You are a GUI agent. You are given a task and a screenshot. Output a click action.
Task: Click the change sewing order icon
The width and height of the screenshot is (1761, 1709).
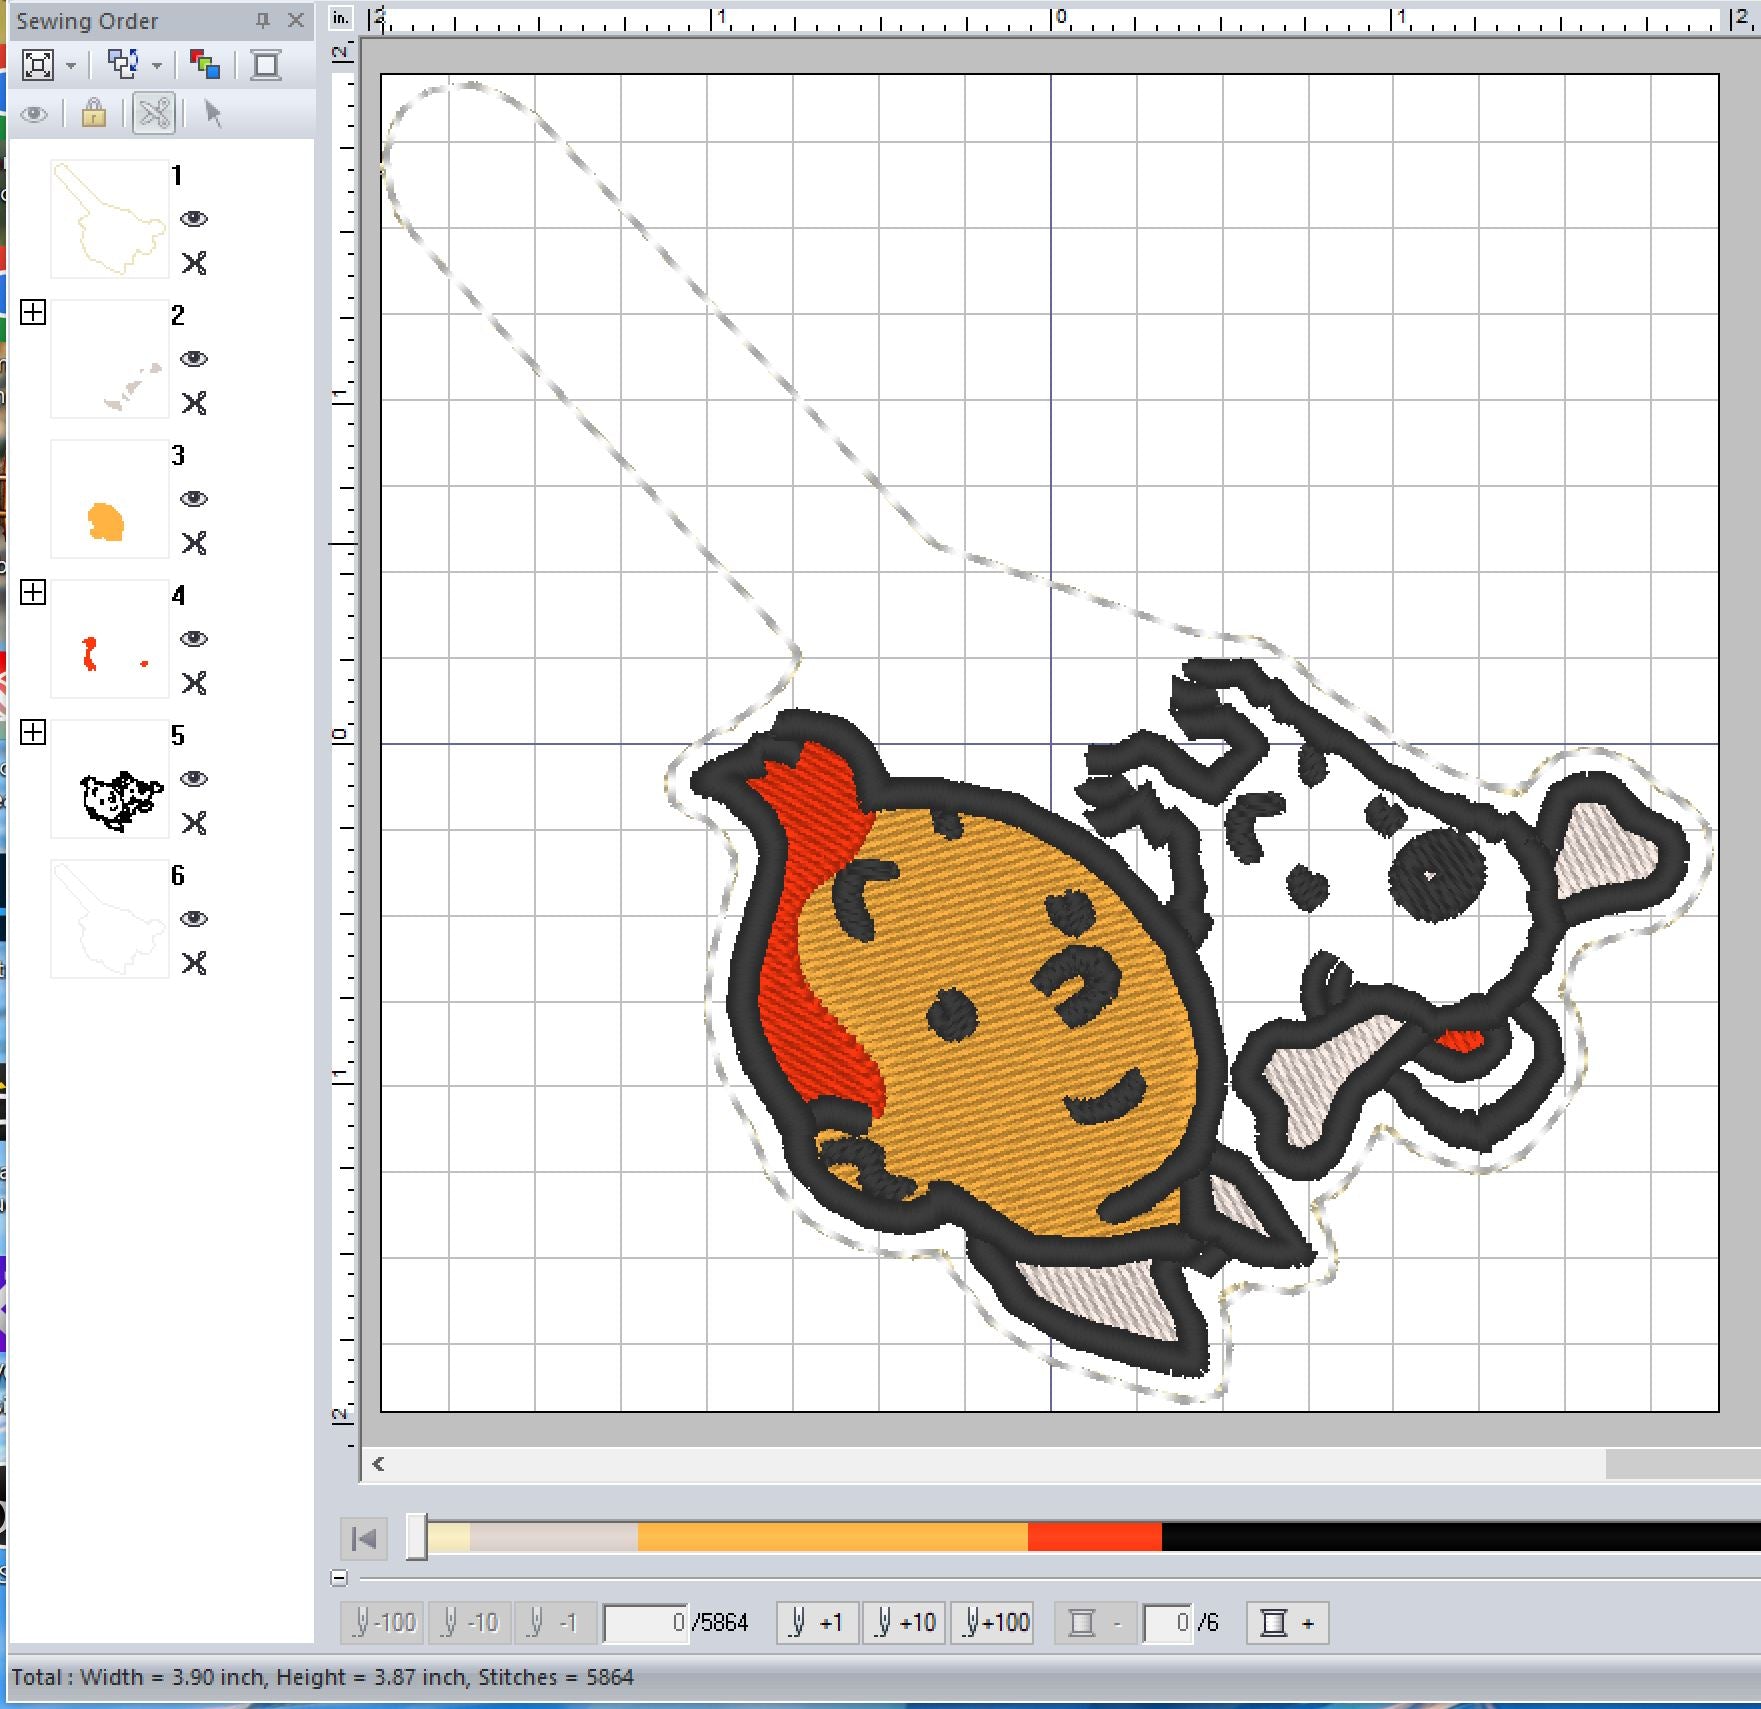point(124,66)
